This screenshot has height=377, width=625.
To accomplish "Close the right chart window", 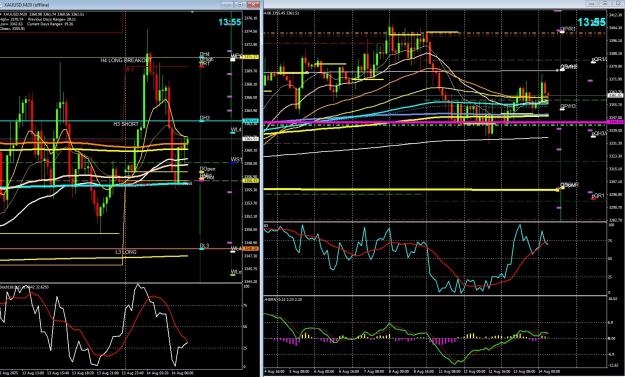I will [618, 4].
